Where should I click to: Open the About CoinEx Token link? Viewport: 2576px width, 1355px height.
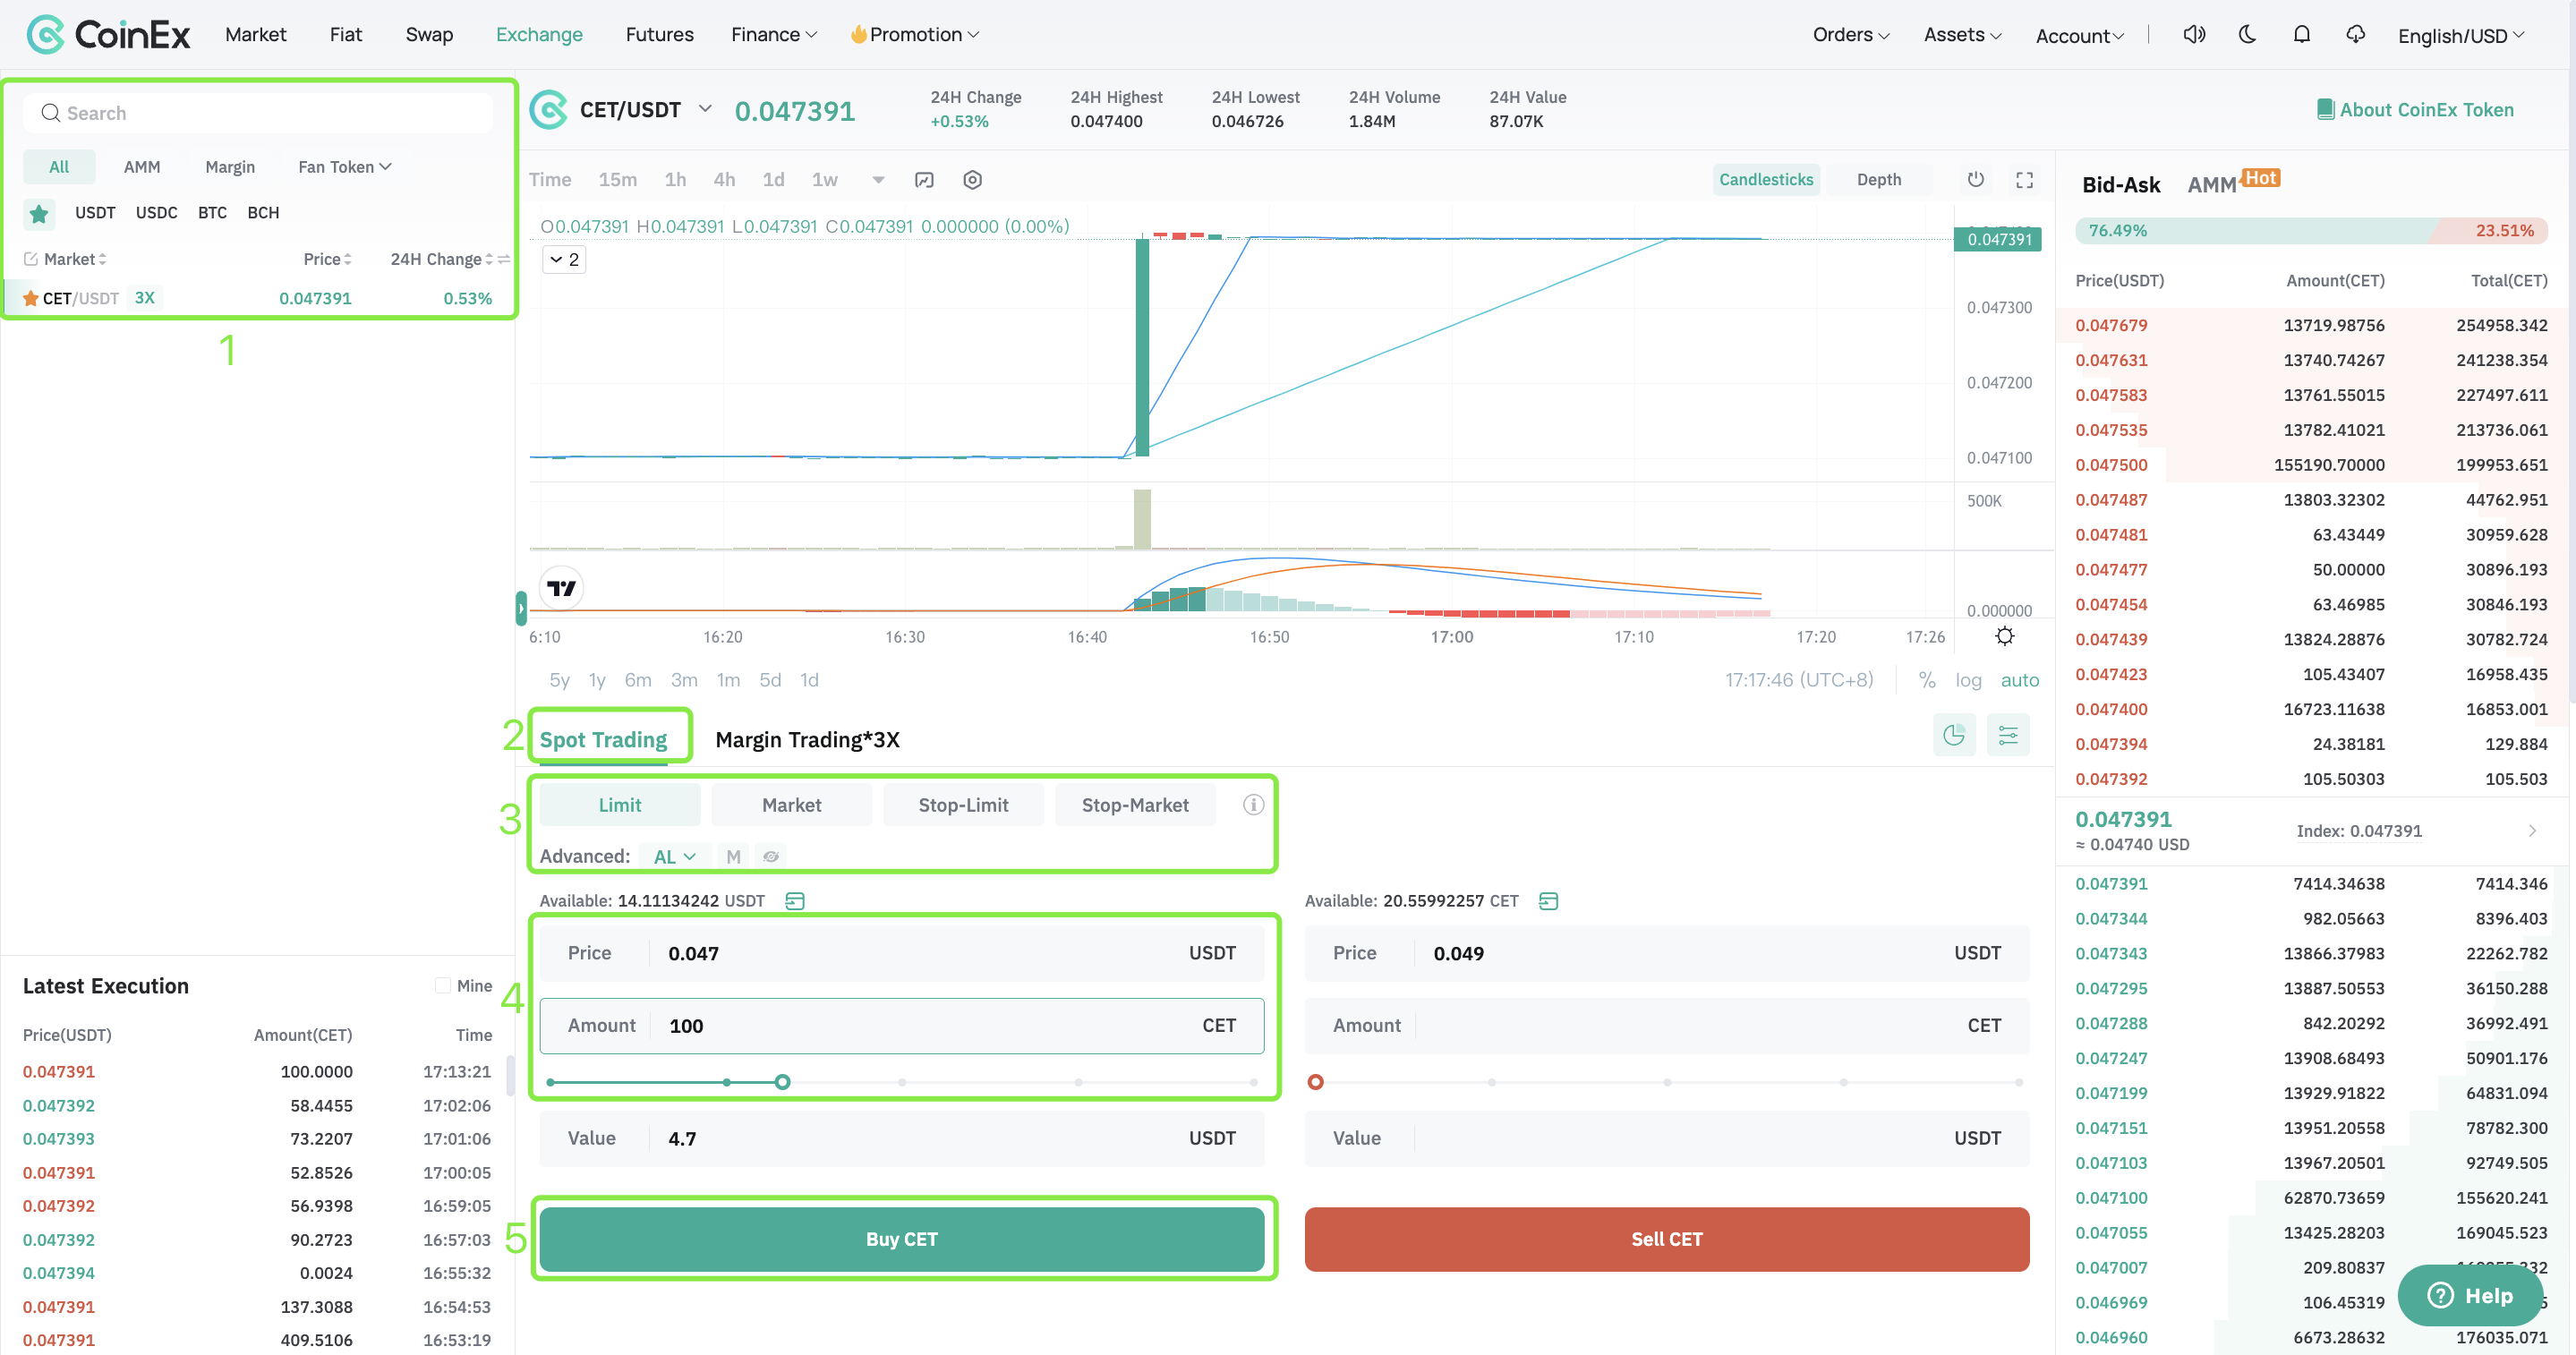click(x=2415, y=110)
